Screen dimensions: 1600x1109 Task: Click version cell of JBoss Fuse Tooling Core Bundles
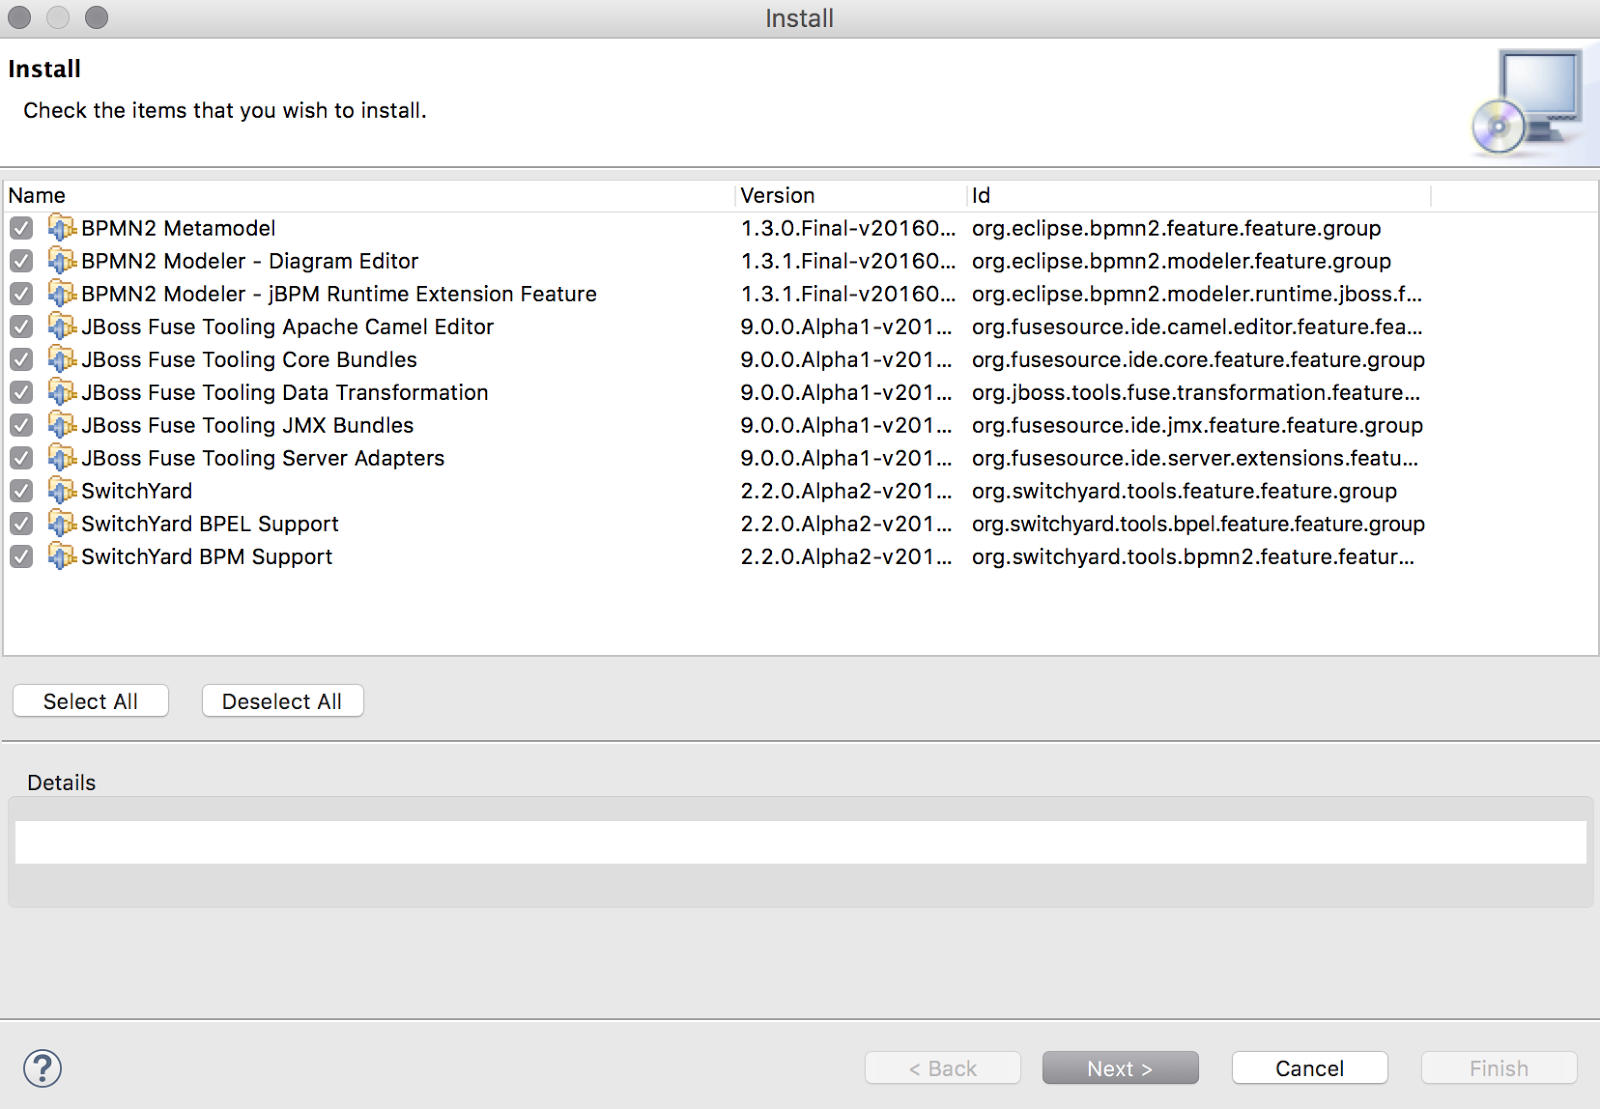click(846, 359)
